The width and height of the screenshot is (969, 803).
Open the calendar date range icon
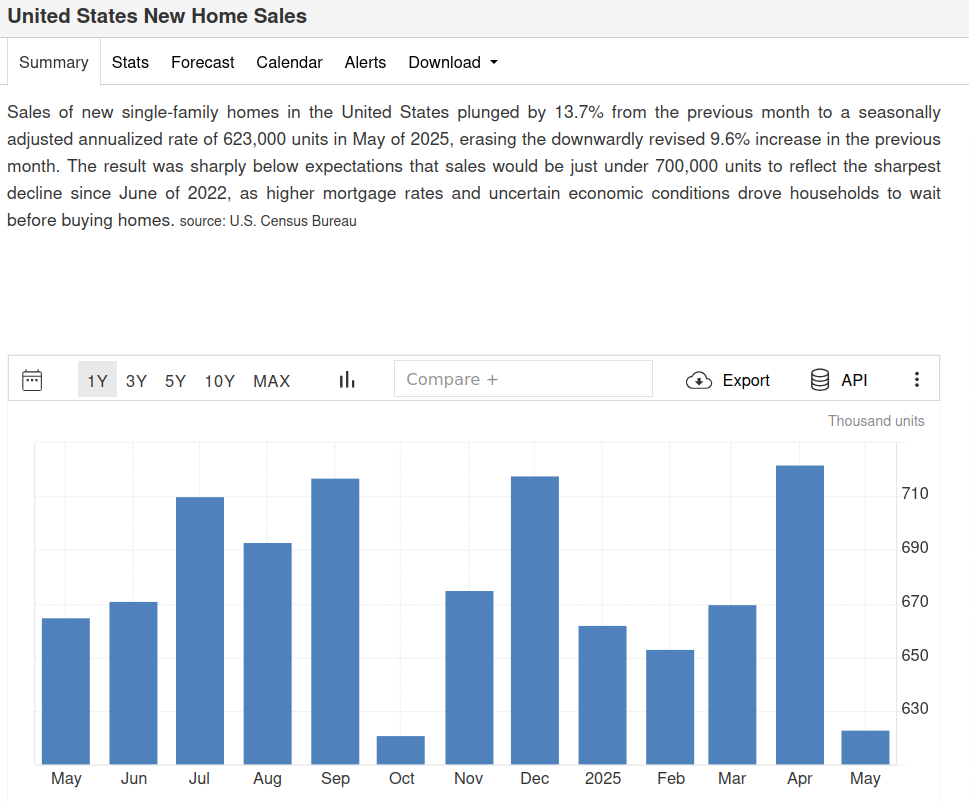[x=32, y=380]
